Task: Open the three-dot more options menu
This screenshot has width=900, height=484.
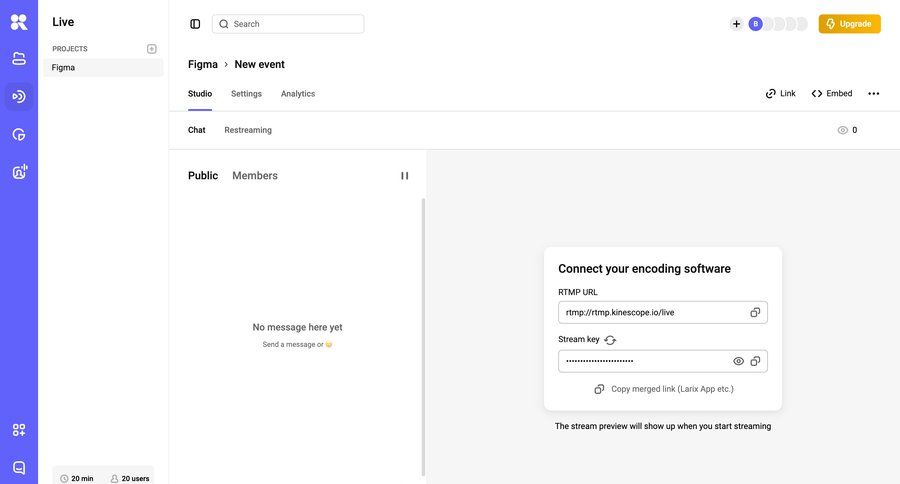Action: (874, 94)
